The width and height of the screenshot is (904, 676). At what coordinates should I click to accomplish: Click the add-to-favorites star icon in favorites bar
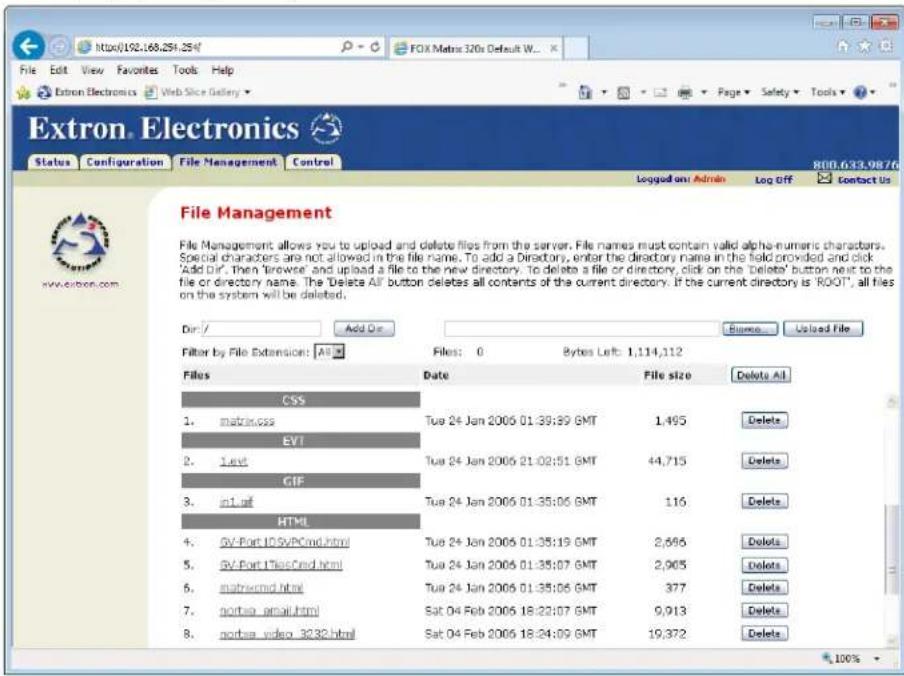23,92
